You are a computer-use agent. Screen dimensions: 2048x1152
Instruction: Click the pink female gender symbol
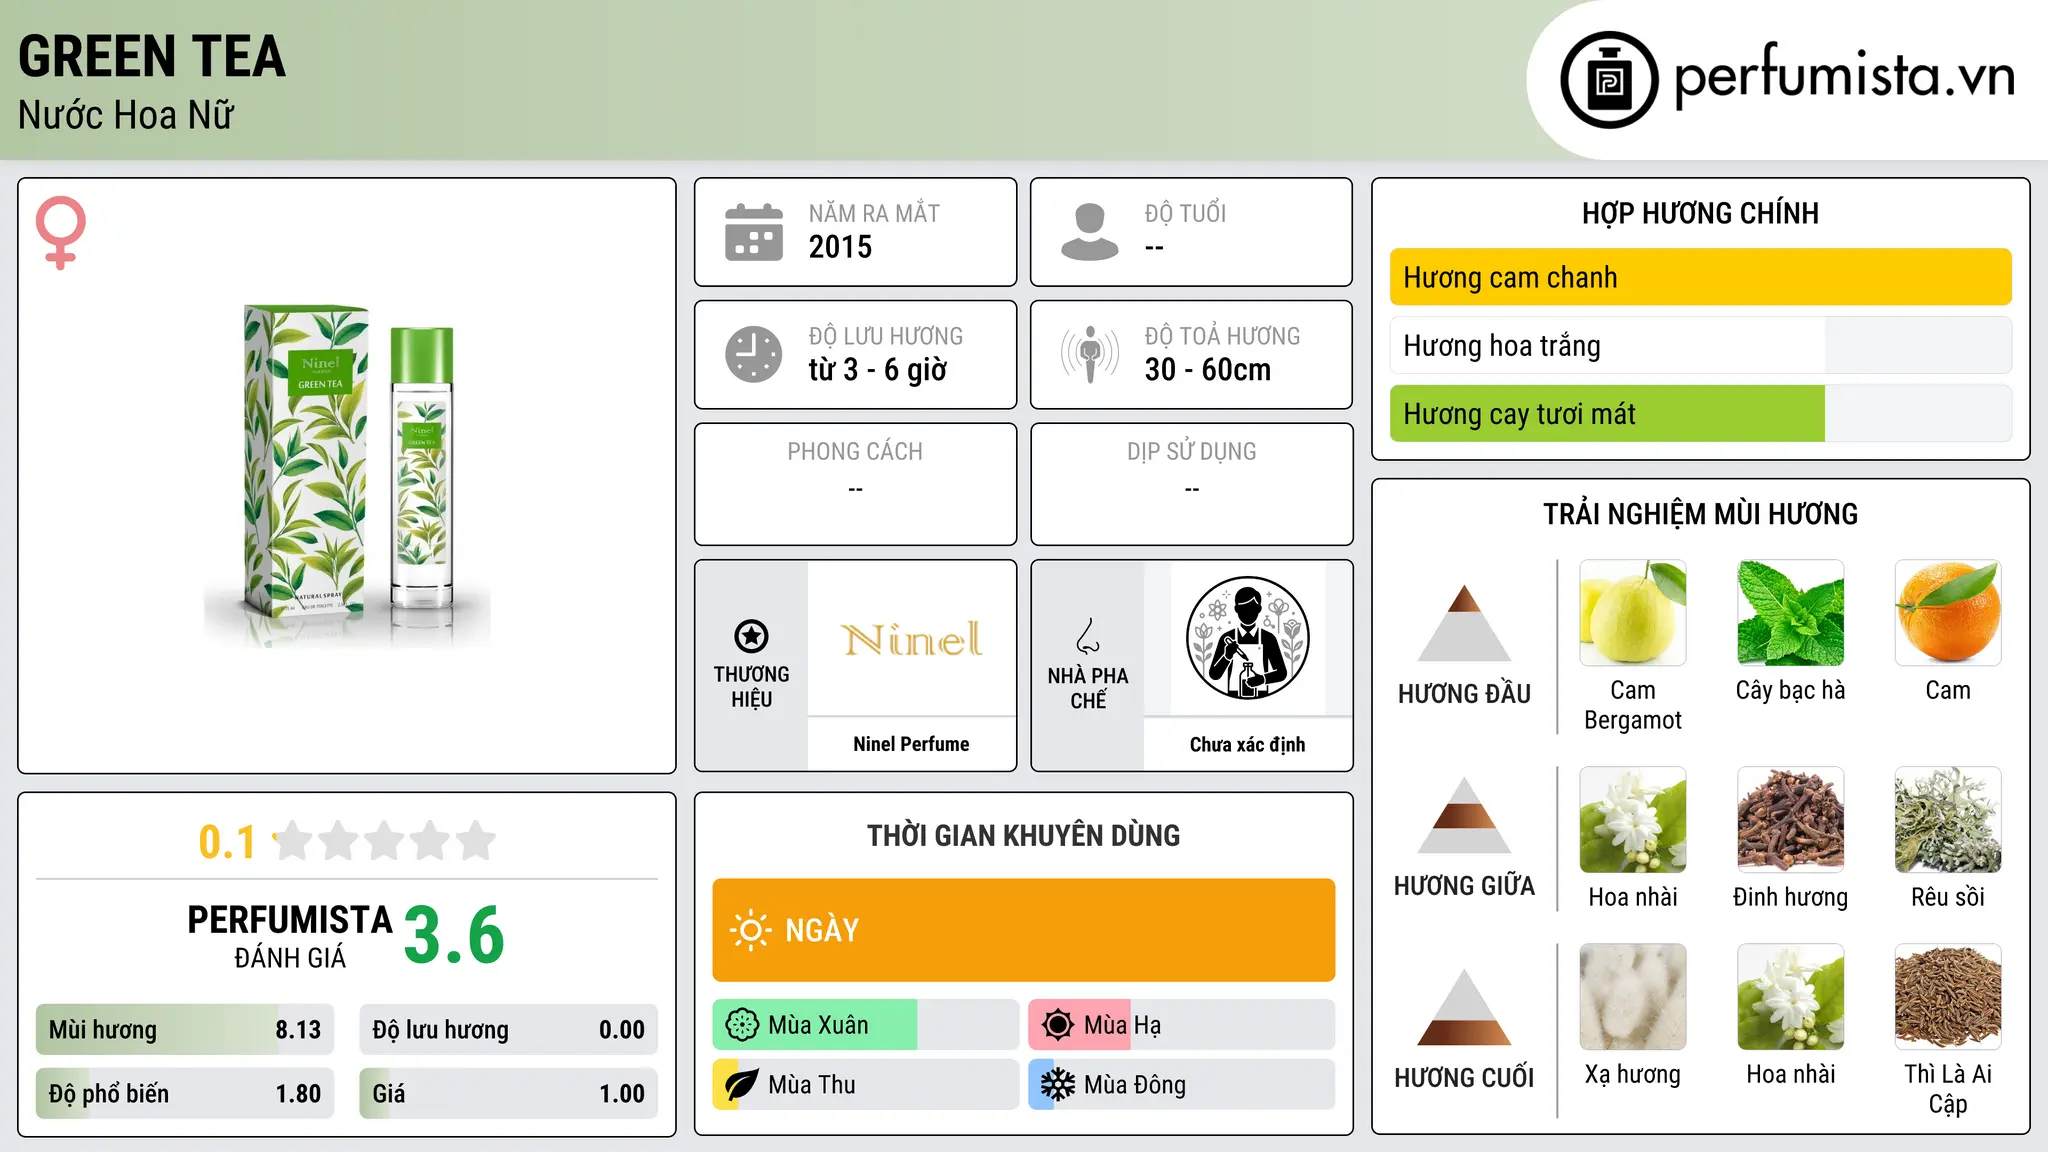(61, 232)
